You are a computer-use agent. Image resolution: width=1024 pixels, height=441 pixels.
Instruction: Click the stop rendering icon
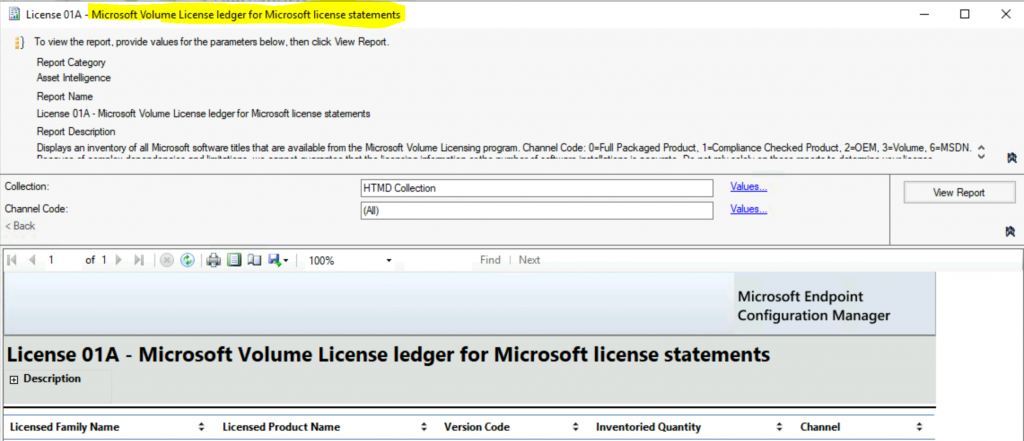167,260
